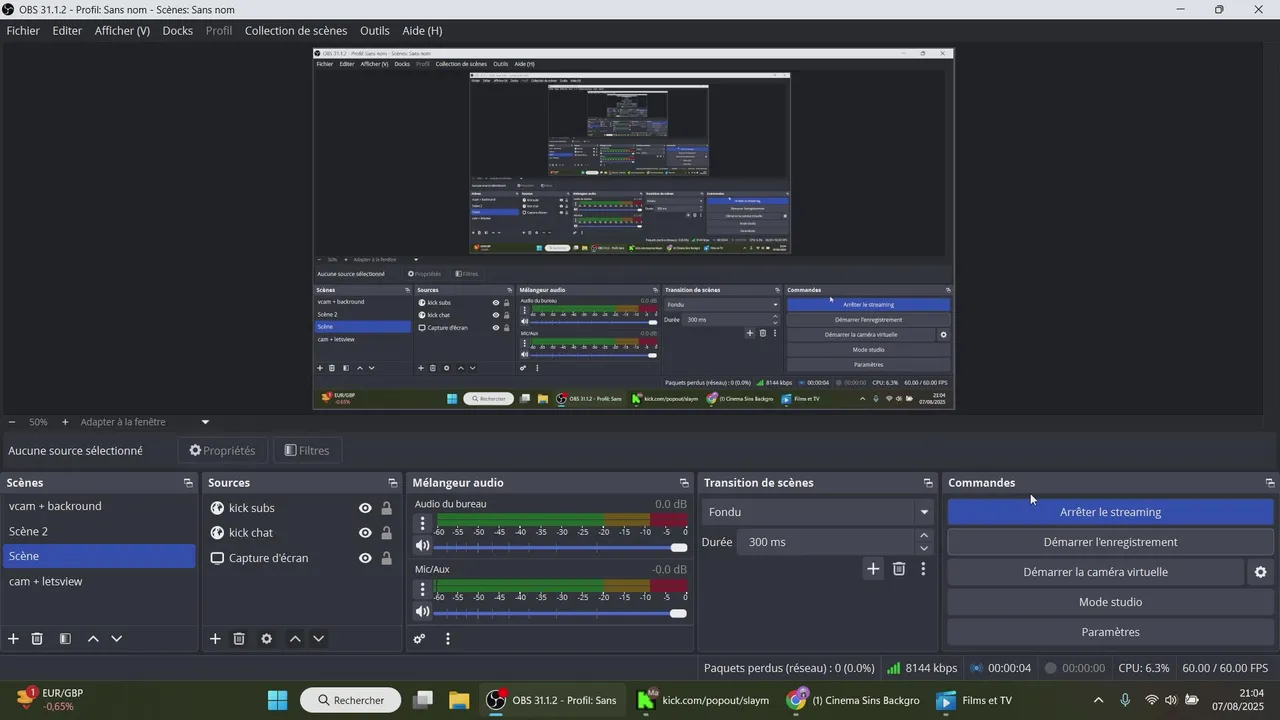This screenshot has width=1280, height=720.
Task: Open virtual camera settings gear
Action: 1261,572
